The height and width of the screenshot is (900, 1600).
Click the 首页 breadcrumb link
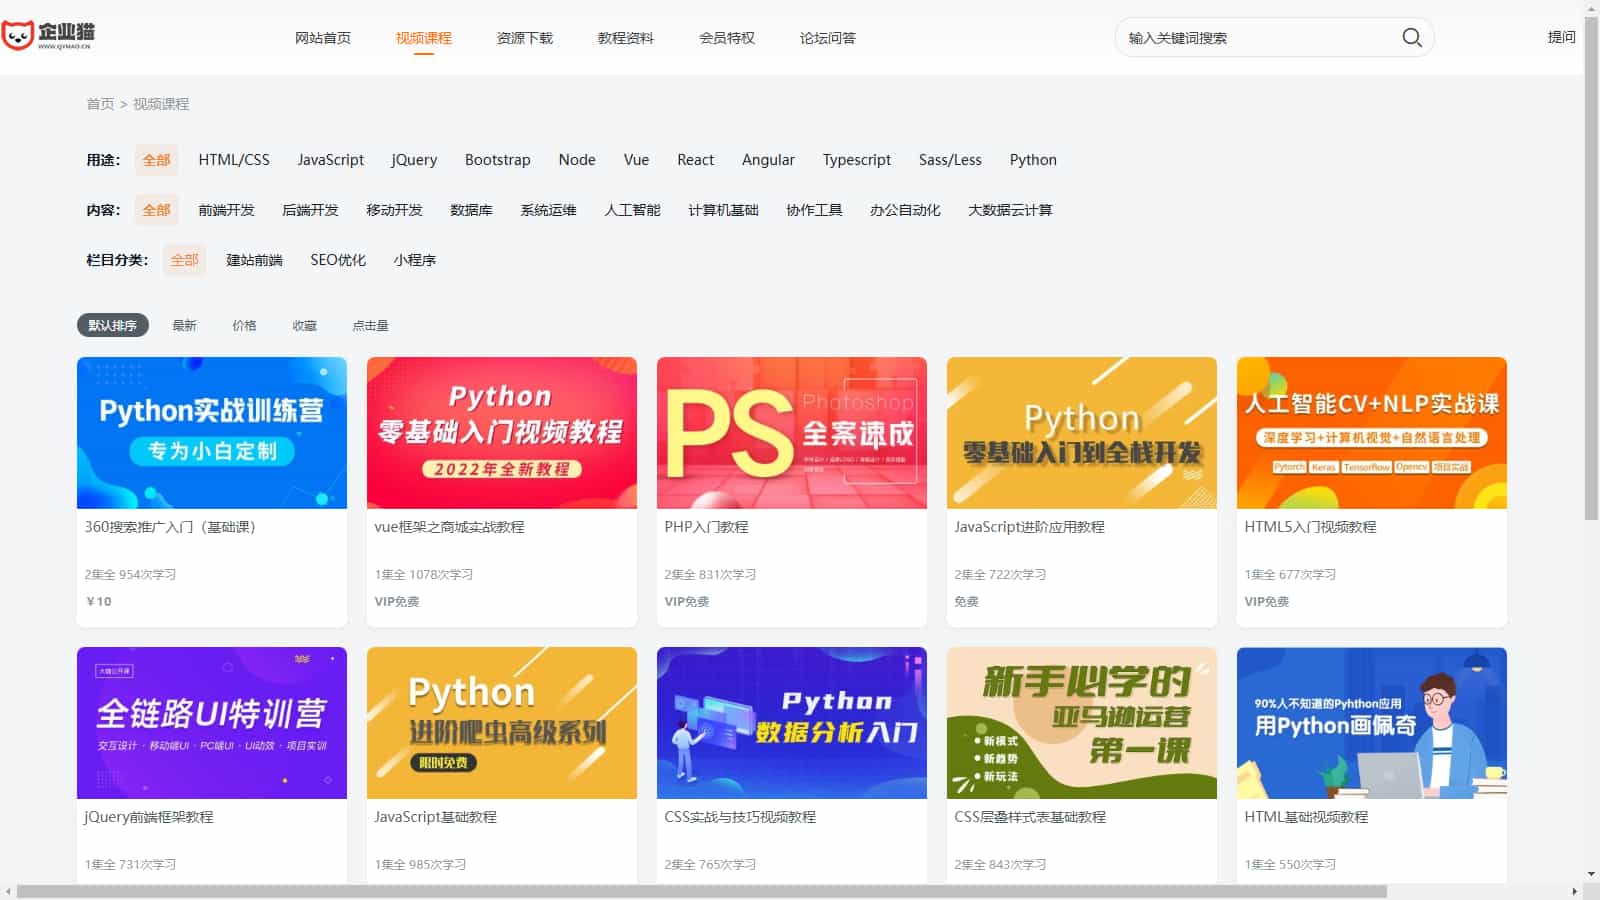point(100,104)
